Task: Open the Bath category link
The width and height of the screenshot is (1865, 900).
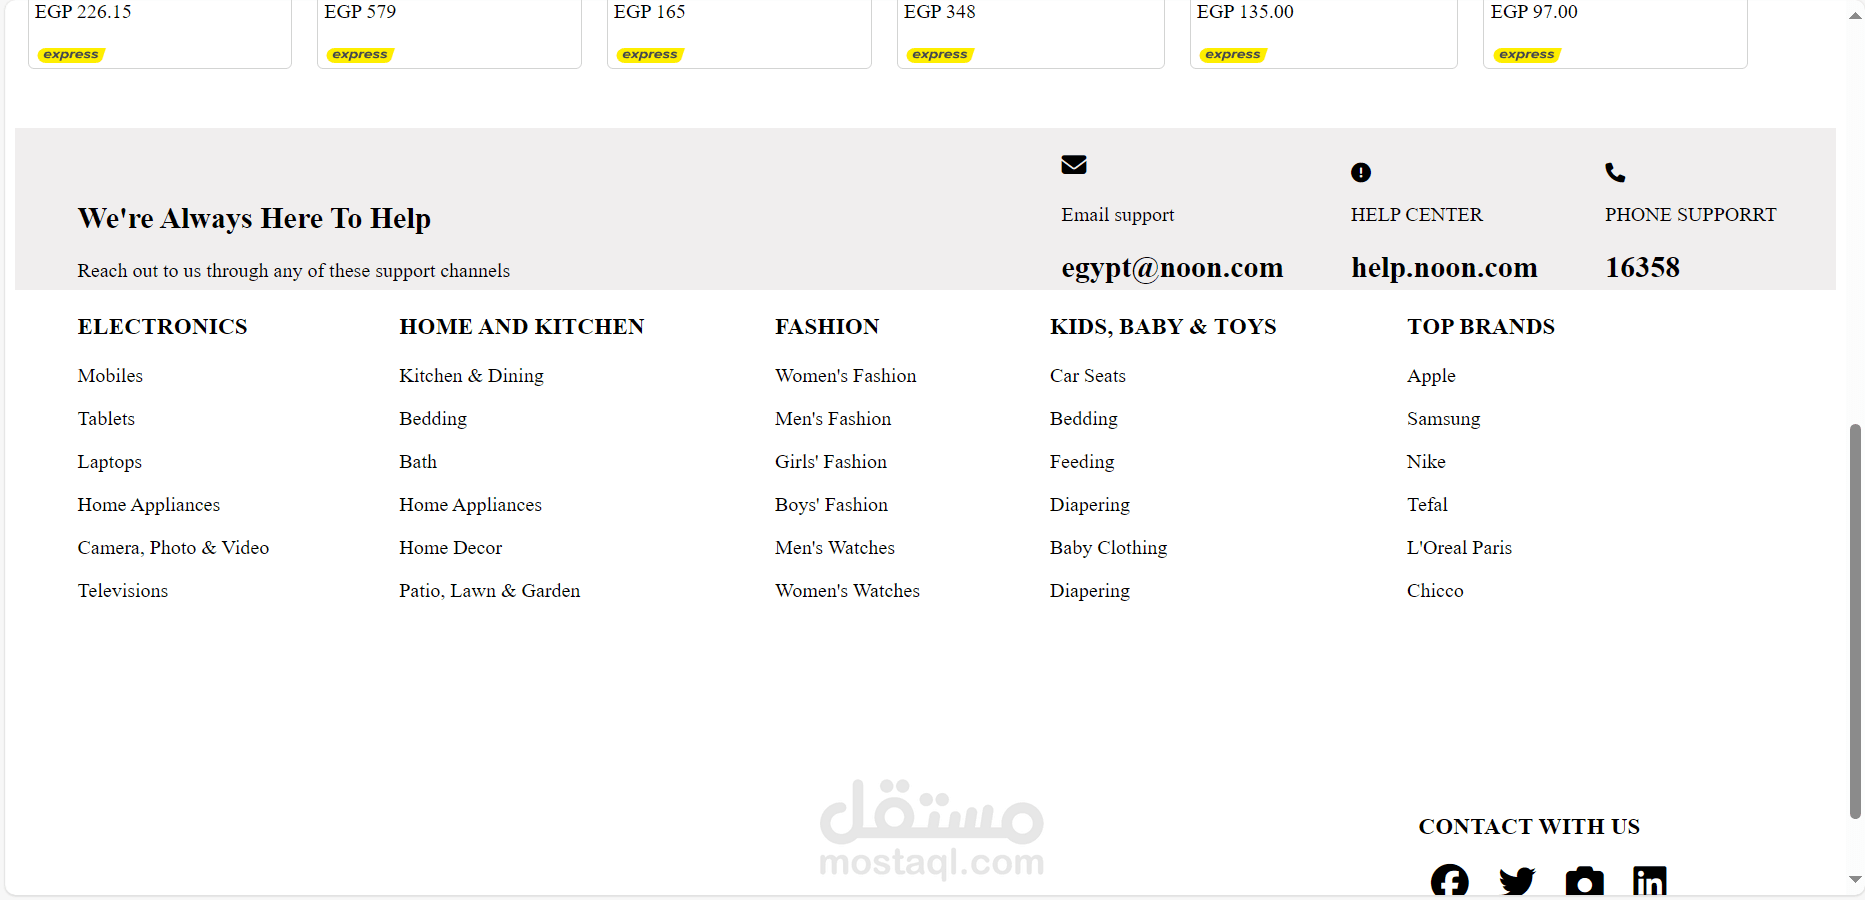Action: [x=418, y=462]
